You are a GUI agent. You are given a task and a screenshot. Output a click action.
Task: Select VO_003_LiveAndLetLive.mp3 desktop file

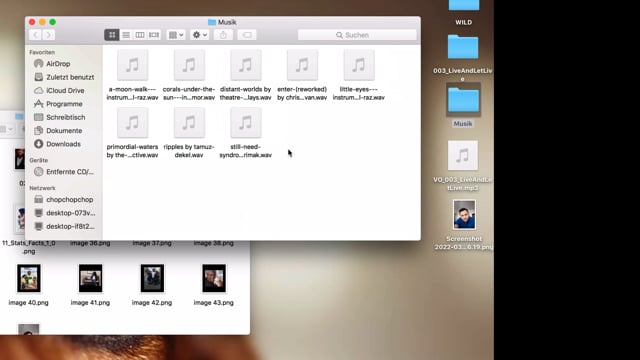[462, 156]
